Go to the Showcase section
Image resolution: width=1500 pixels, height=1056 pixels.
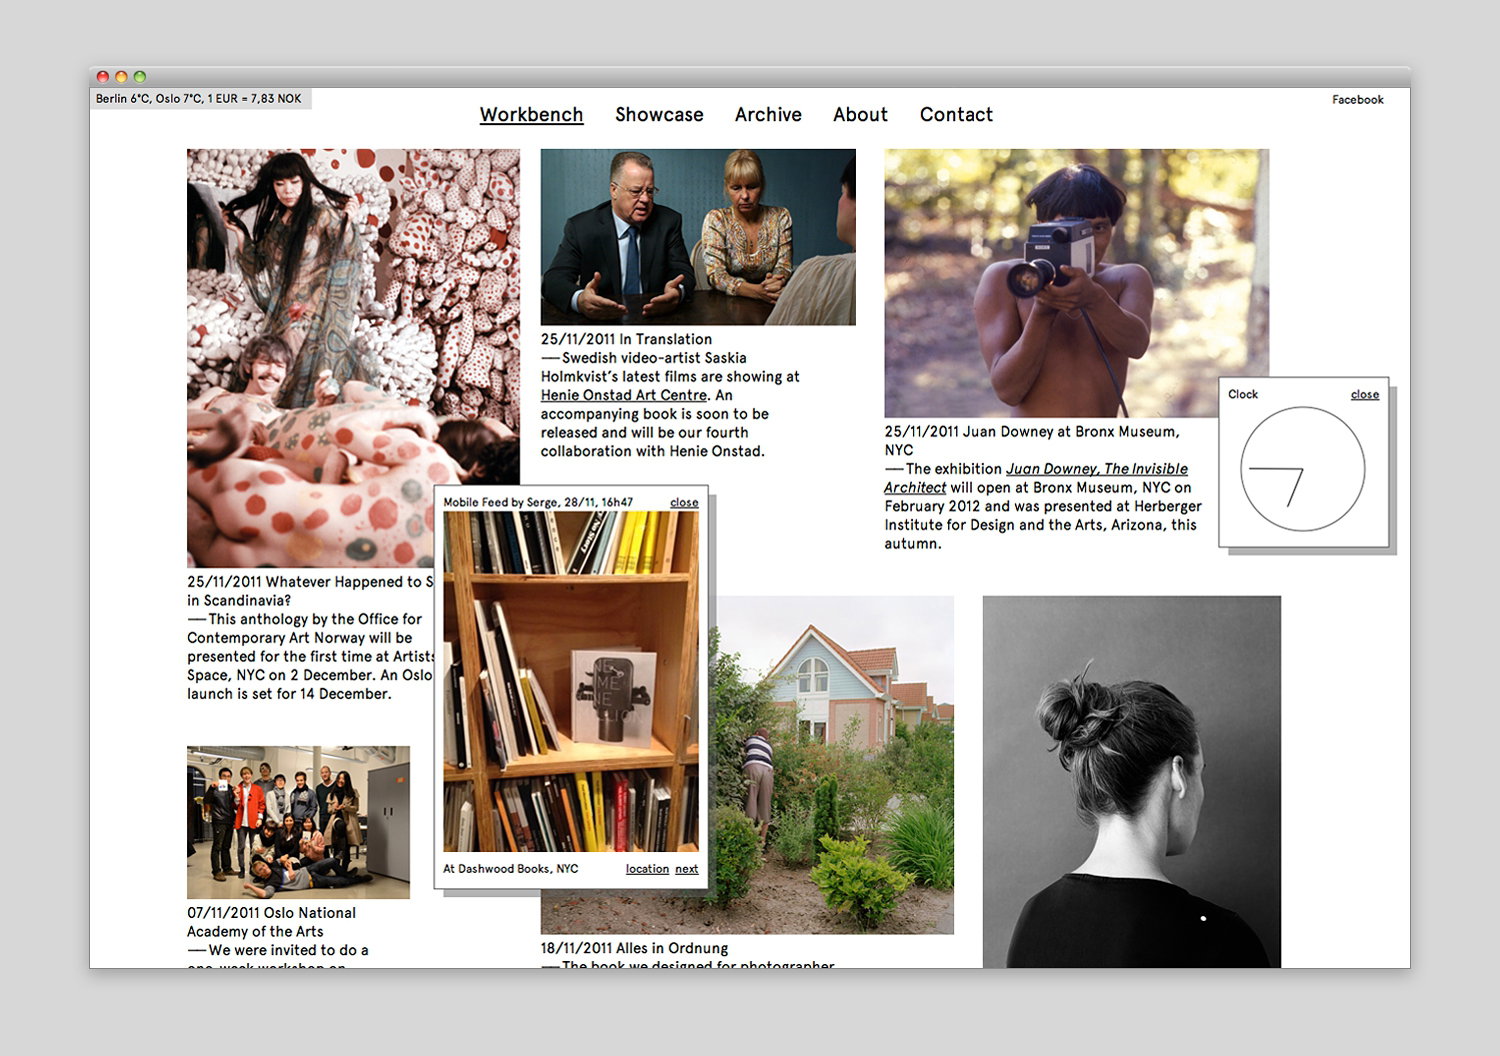point(659,115)
